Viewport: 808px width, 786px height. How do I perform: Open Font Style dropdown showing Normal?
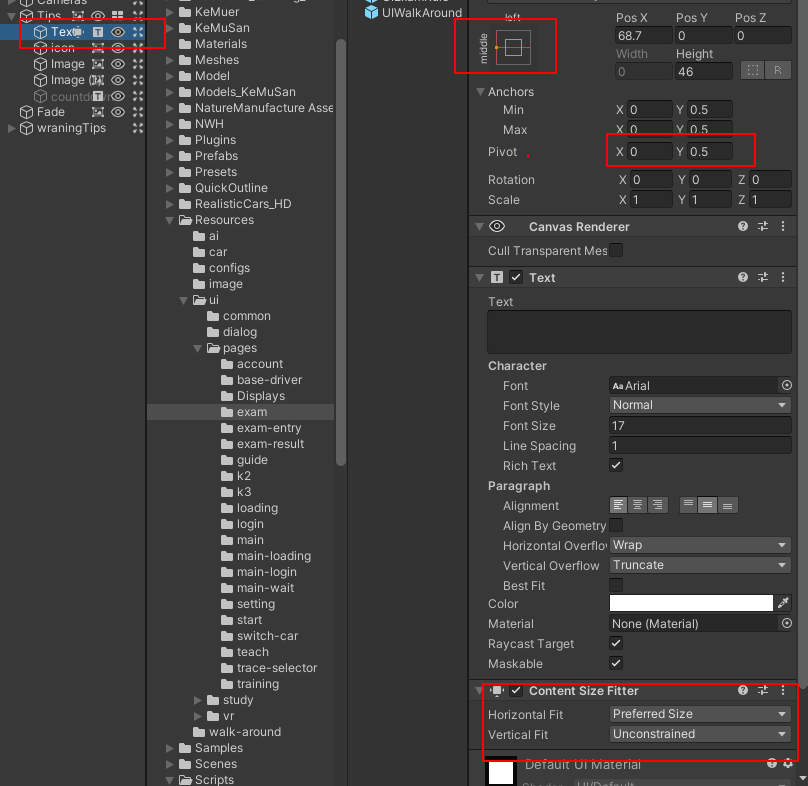click(x=700, y=405)
